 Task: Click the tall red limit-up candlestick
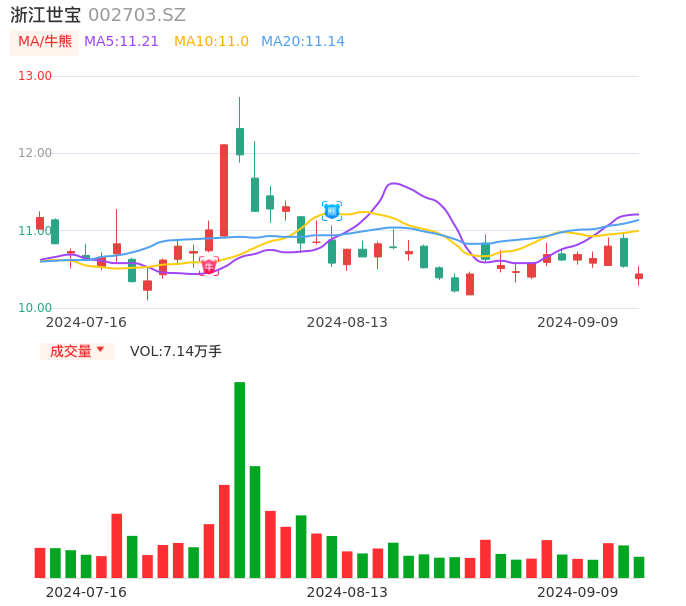coord(224,190)
